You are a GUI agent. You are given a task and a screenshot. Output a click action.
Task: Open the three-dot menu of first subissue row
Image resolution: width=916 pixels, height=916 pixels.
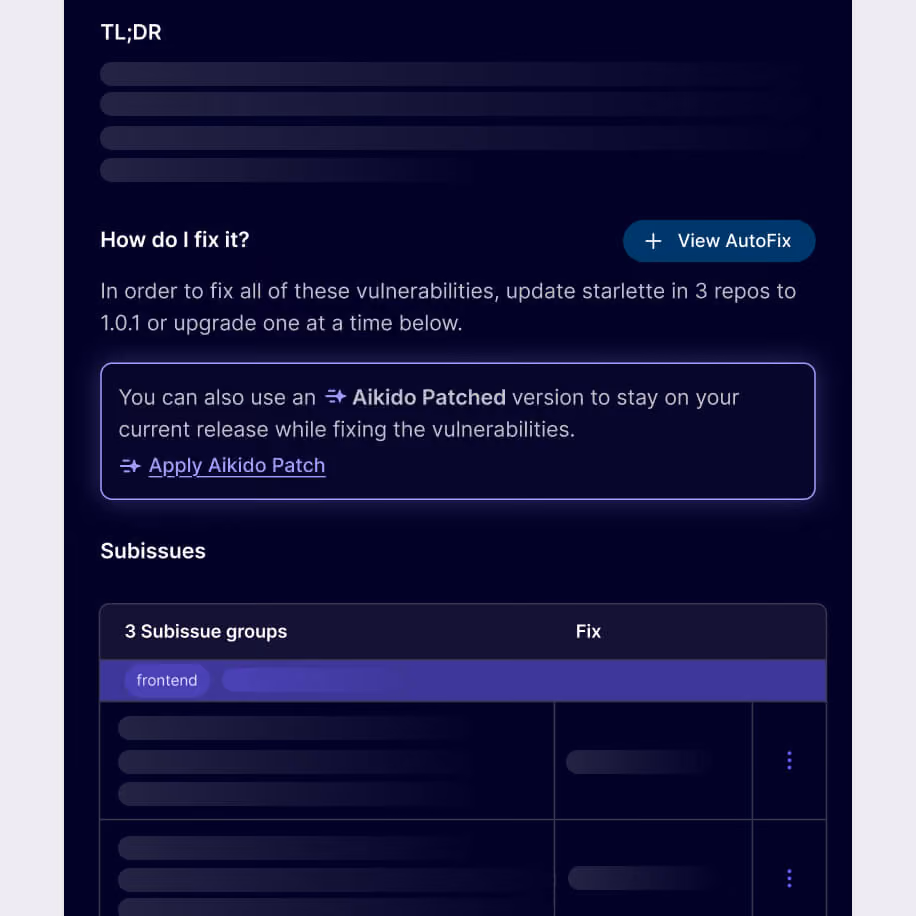point(789,760)
